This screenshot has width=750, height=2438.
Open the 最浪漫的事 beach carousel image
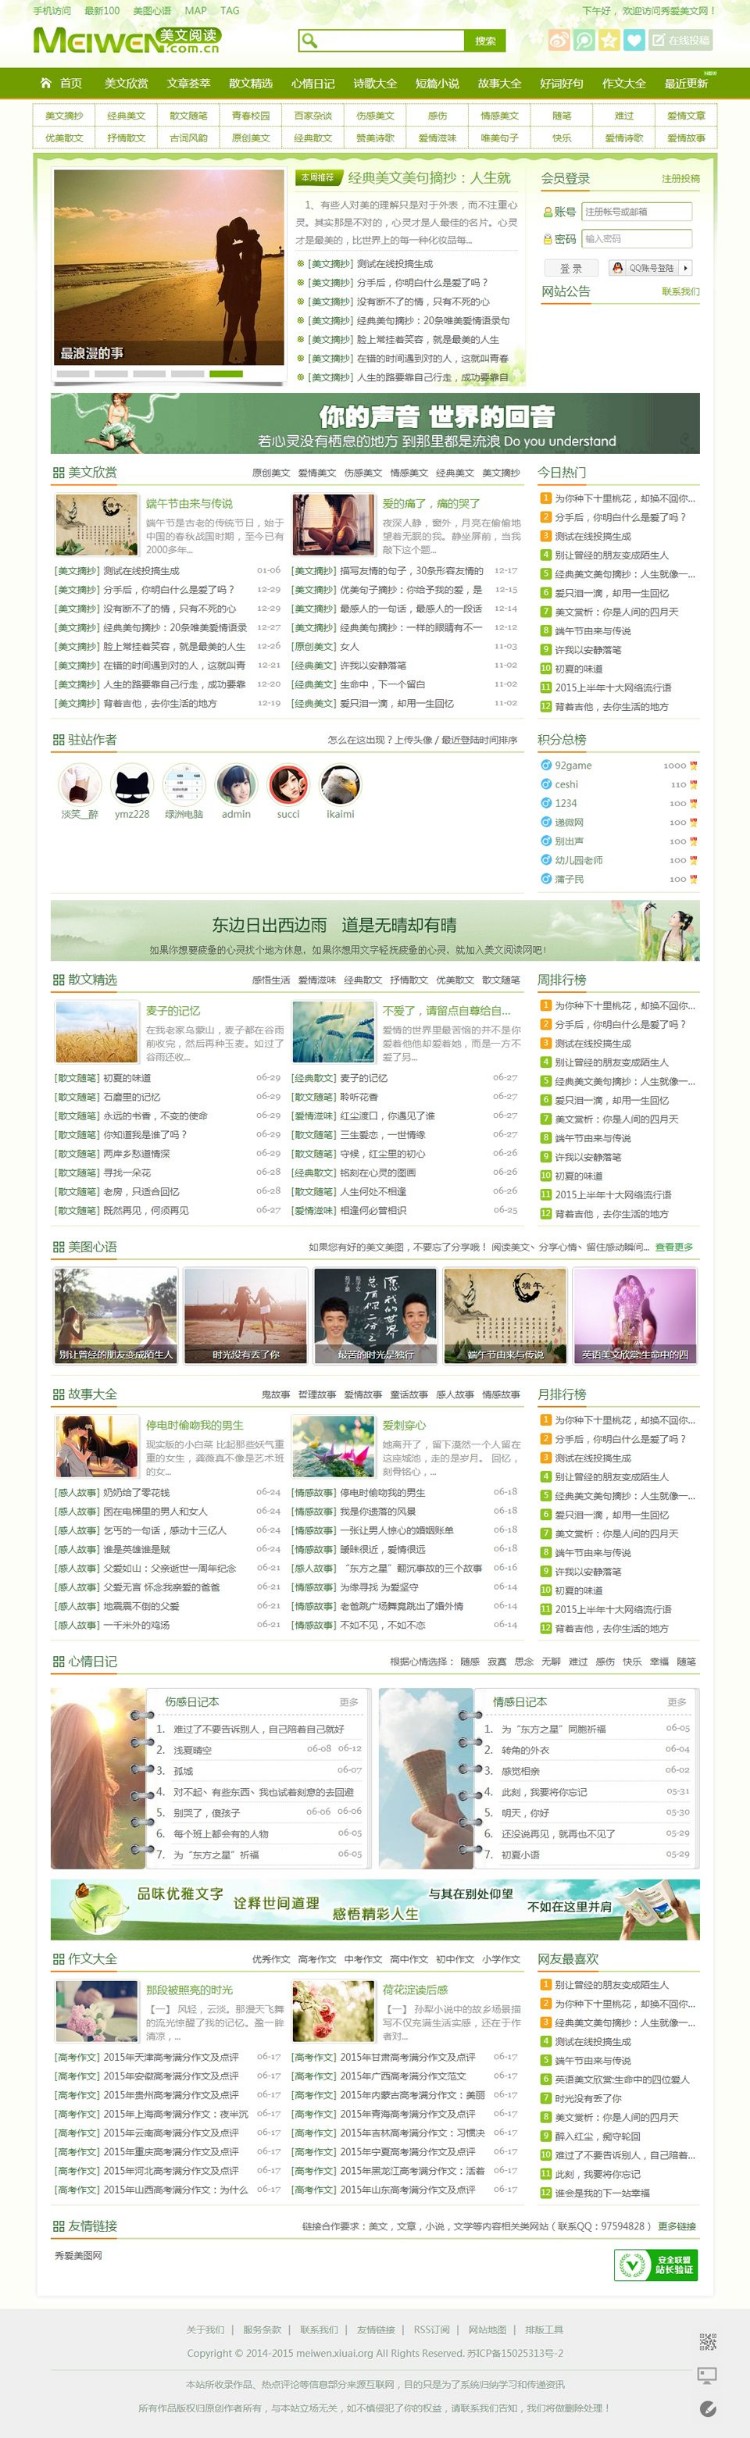[x=169, y=266]
